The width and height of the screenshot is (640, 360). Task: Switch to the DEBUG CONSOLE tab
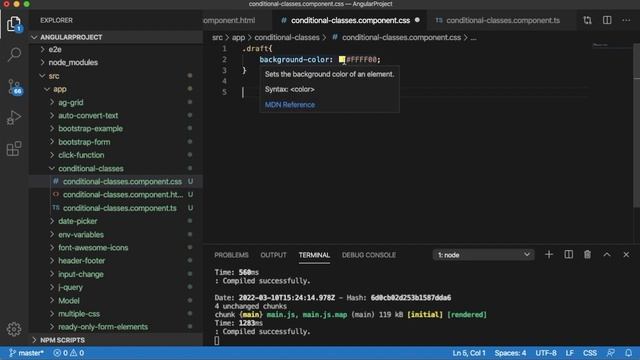tap(369, 255)
